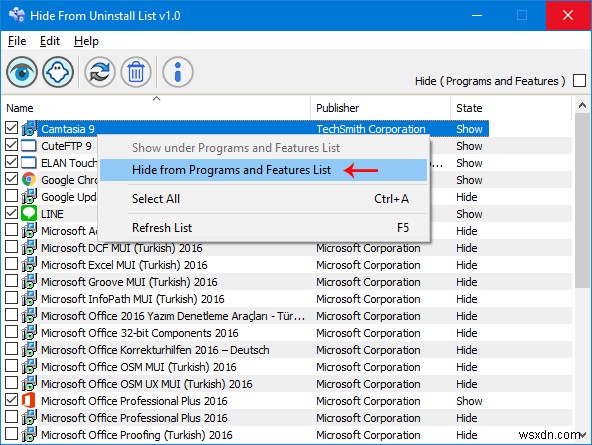Choose Refresh List in context menu
The height and width of the screenshot is (445, 592).
[x=264, y=228]
